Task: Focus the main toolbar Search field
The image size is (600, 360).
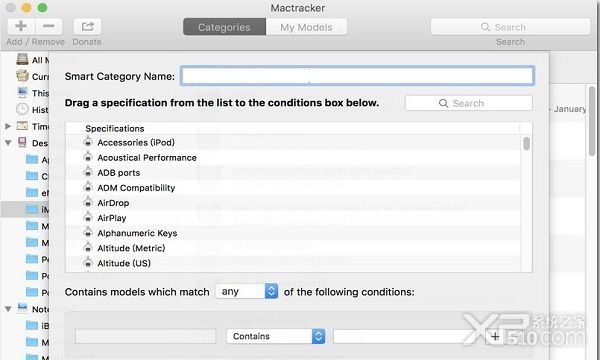Action: click(x=510, y=27)
